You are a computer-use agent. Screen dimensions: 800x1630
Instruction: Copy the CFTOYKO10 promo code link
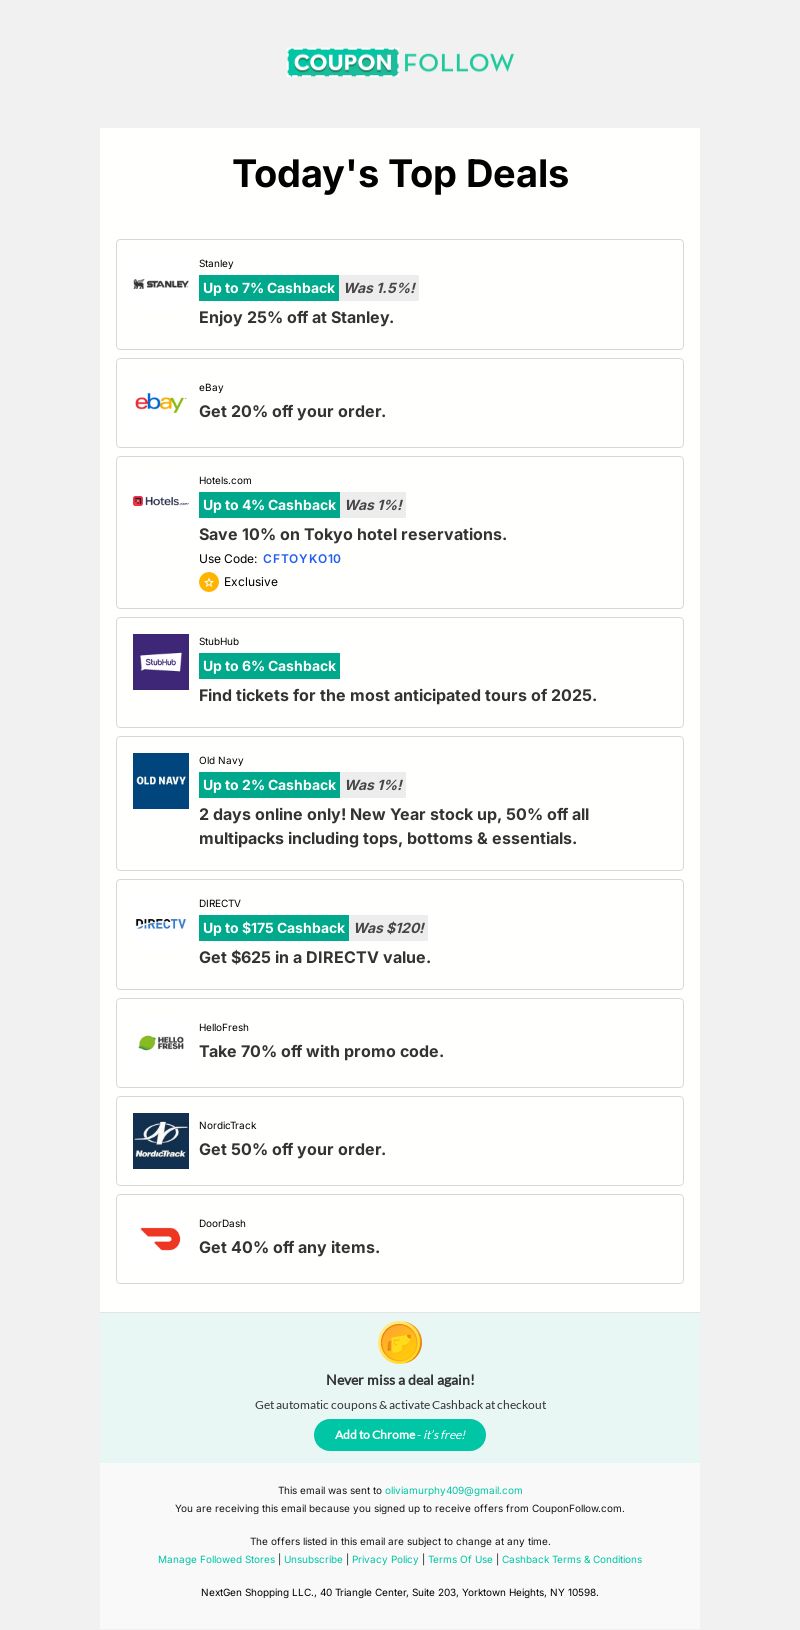tap(302, 559)
